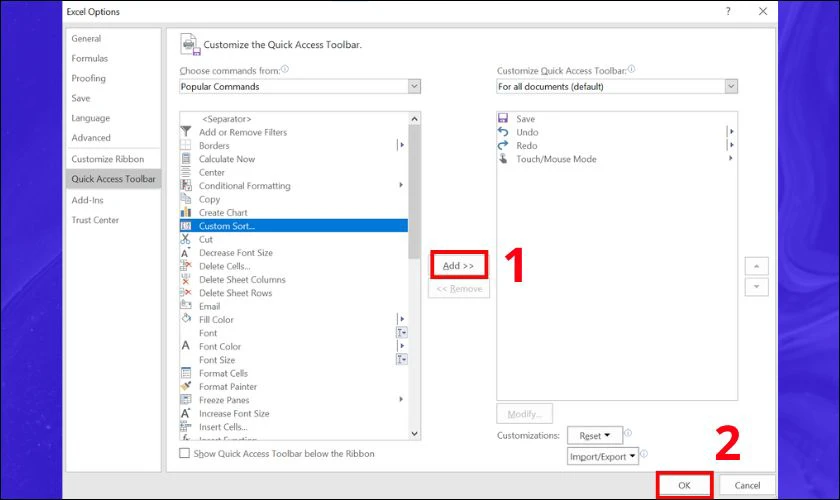Click the Borders command icon
The height and width of the screenshot is (500, 840).
[186, 145]
